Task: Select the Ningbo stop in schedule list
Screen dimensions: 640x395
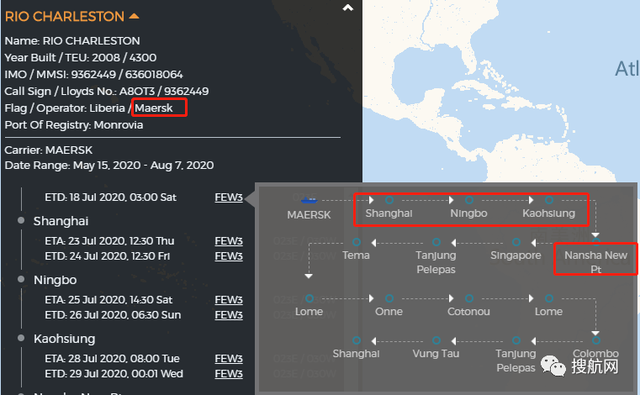Action: (x=55, y=280)
